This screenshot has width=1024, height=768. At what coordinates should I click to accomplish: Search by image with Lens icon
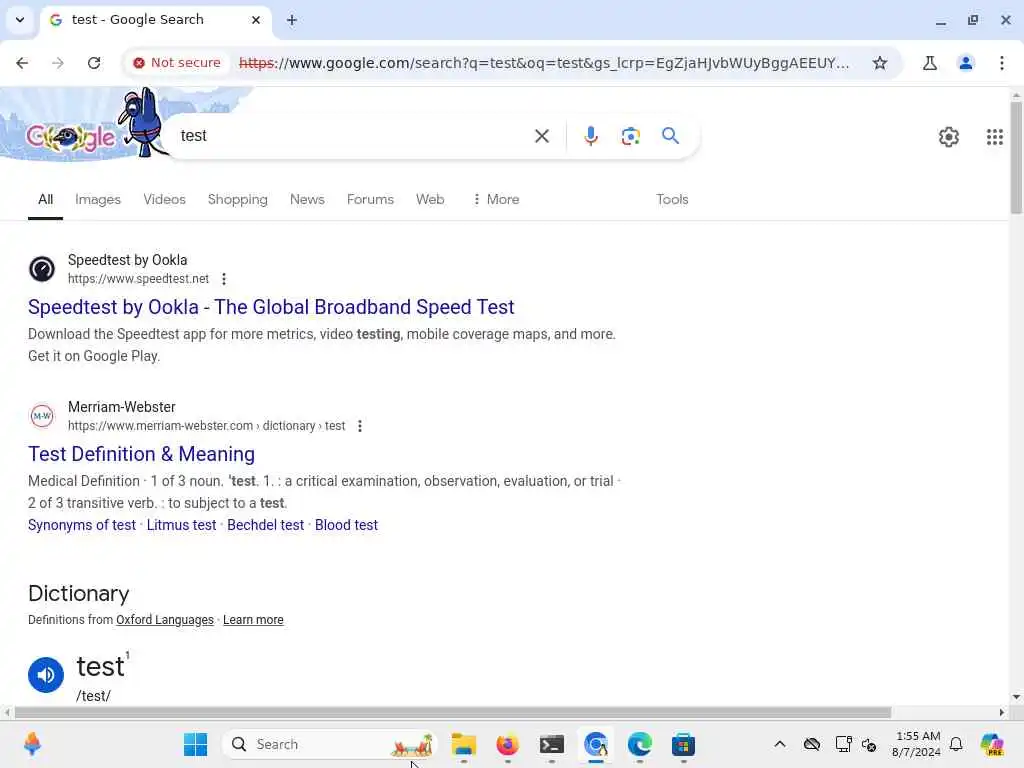(630, 136)
